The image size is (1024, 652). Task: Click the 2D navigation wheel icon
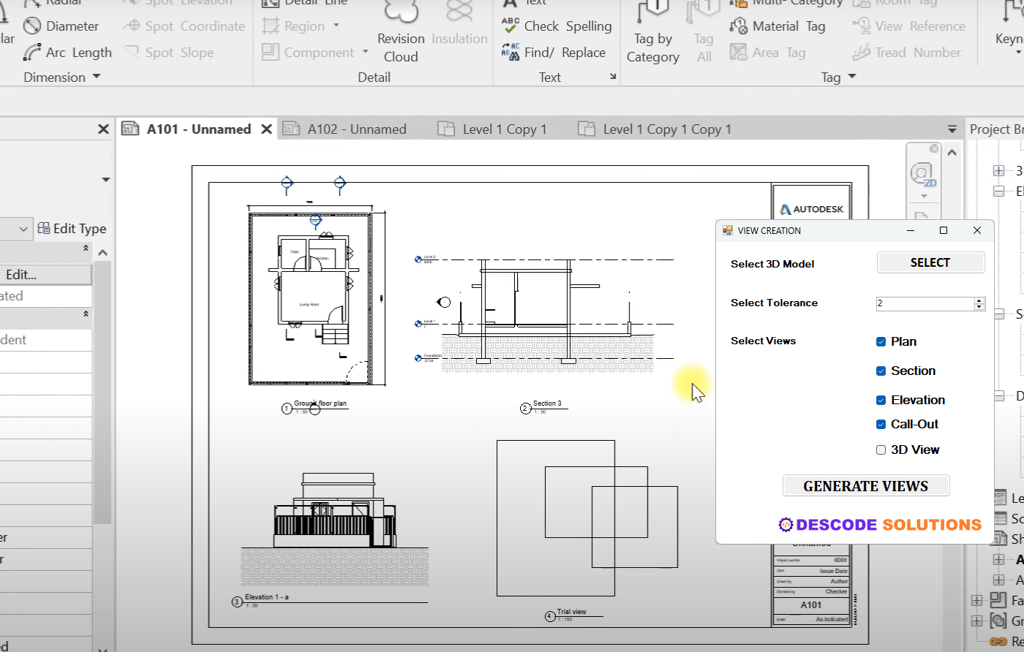[x=923, y=175]
